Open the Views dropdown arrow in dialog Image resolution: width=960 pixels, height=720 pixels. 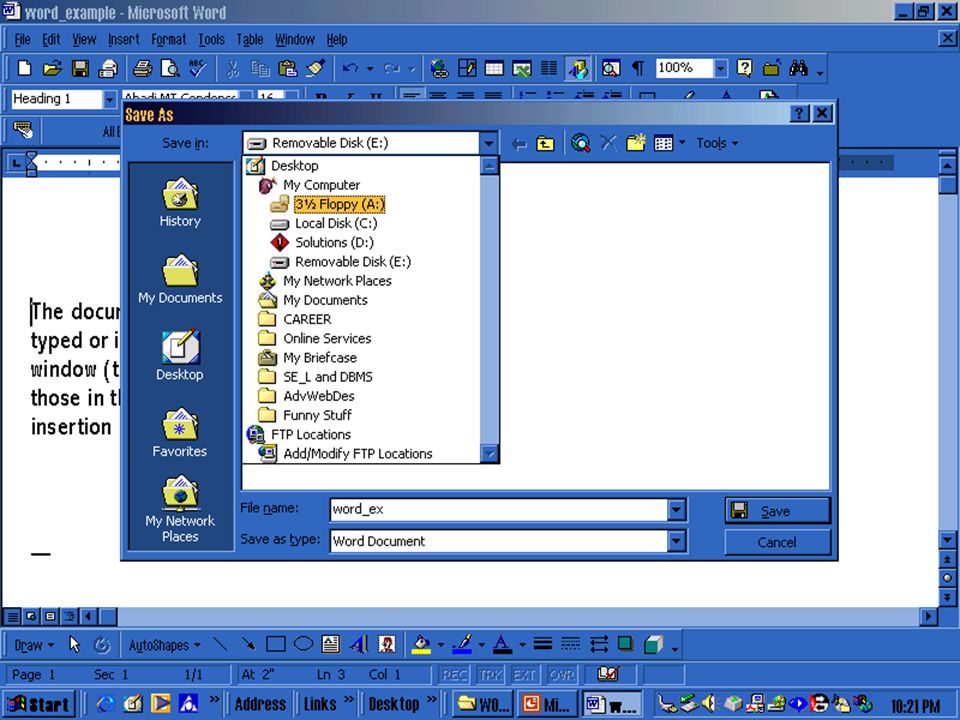[x=683, y=143]
